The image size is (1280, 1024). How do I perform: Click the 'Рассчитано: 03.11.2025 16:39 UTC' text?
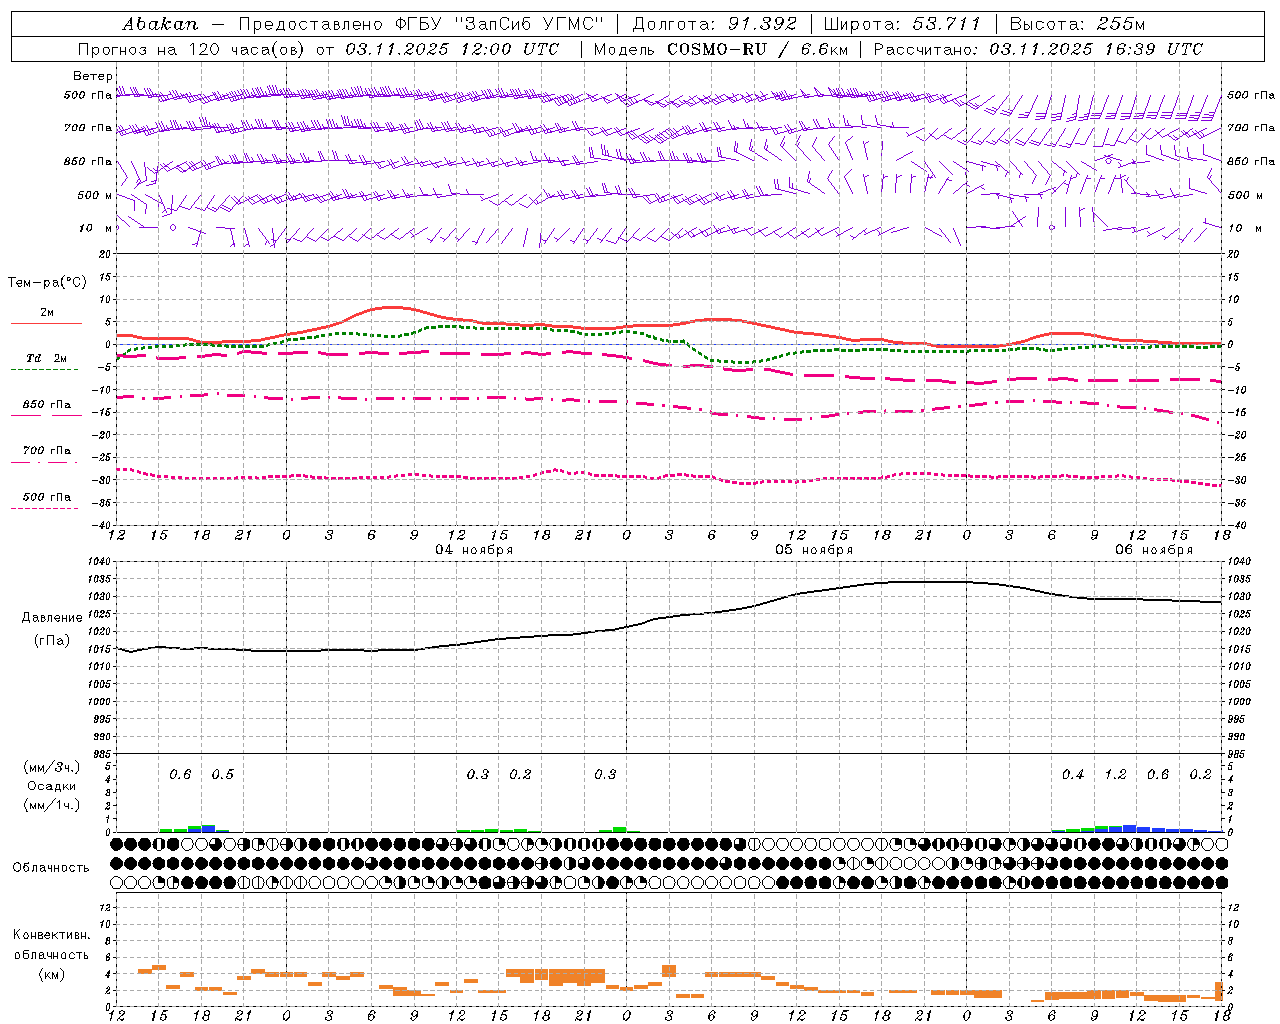click(1038, 49)
